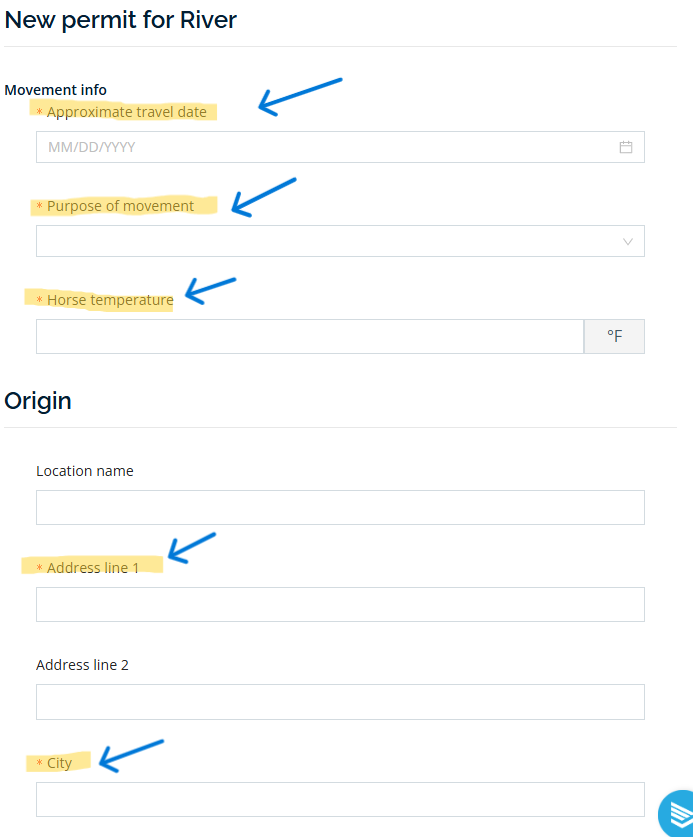This screenshot has width=693, height=837.
Task: Click the Horse temperature label
Action: pos(109,300)
